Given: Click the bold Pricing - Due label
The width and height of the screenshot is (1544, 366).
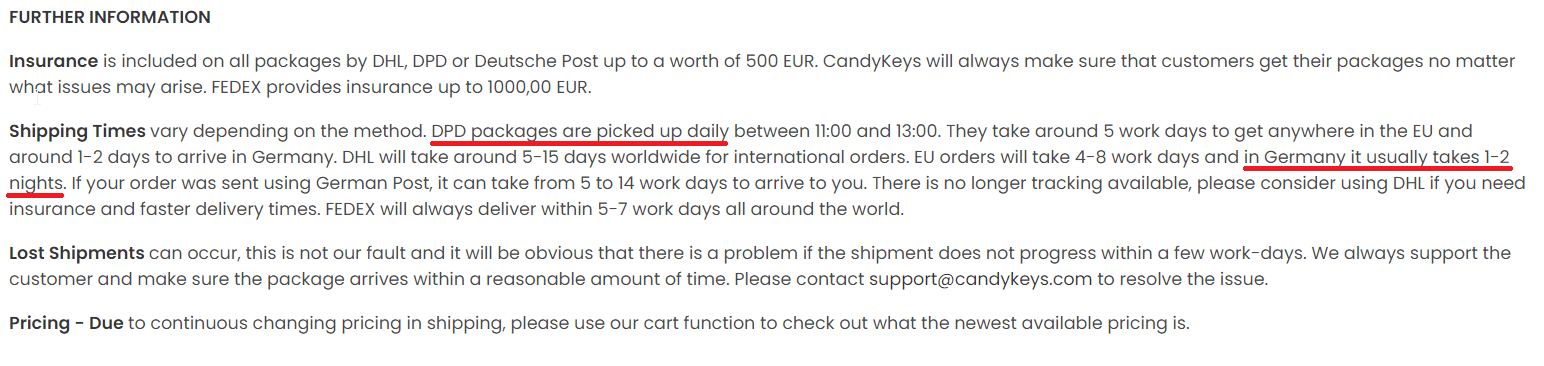Looking at the screenshot, I should [x=66, y=323].
